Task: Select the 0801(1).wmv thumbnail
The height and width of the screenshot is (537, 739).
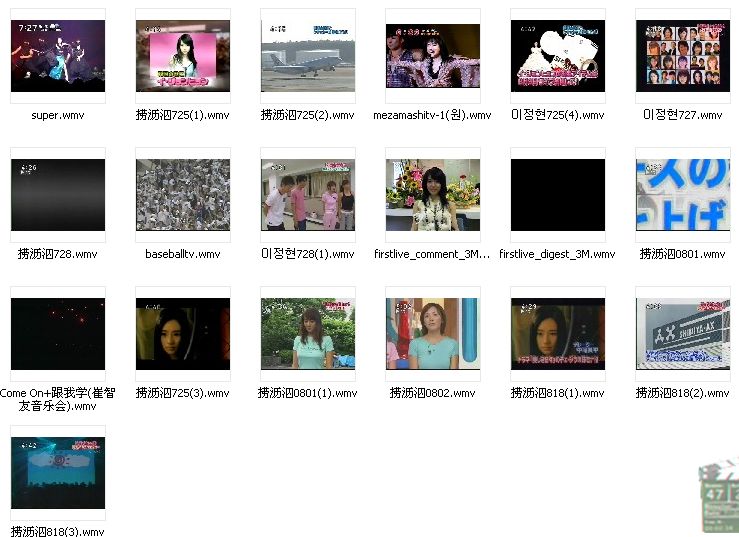Action: coord(308,334)
